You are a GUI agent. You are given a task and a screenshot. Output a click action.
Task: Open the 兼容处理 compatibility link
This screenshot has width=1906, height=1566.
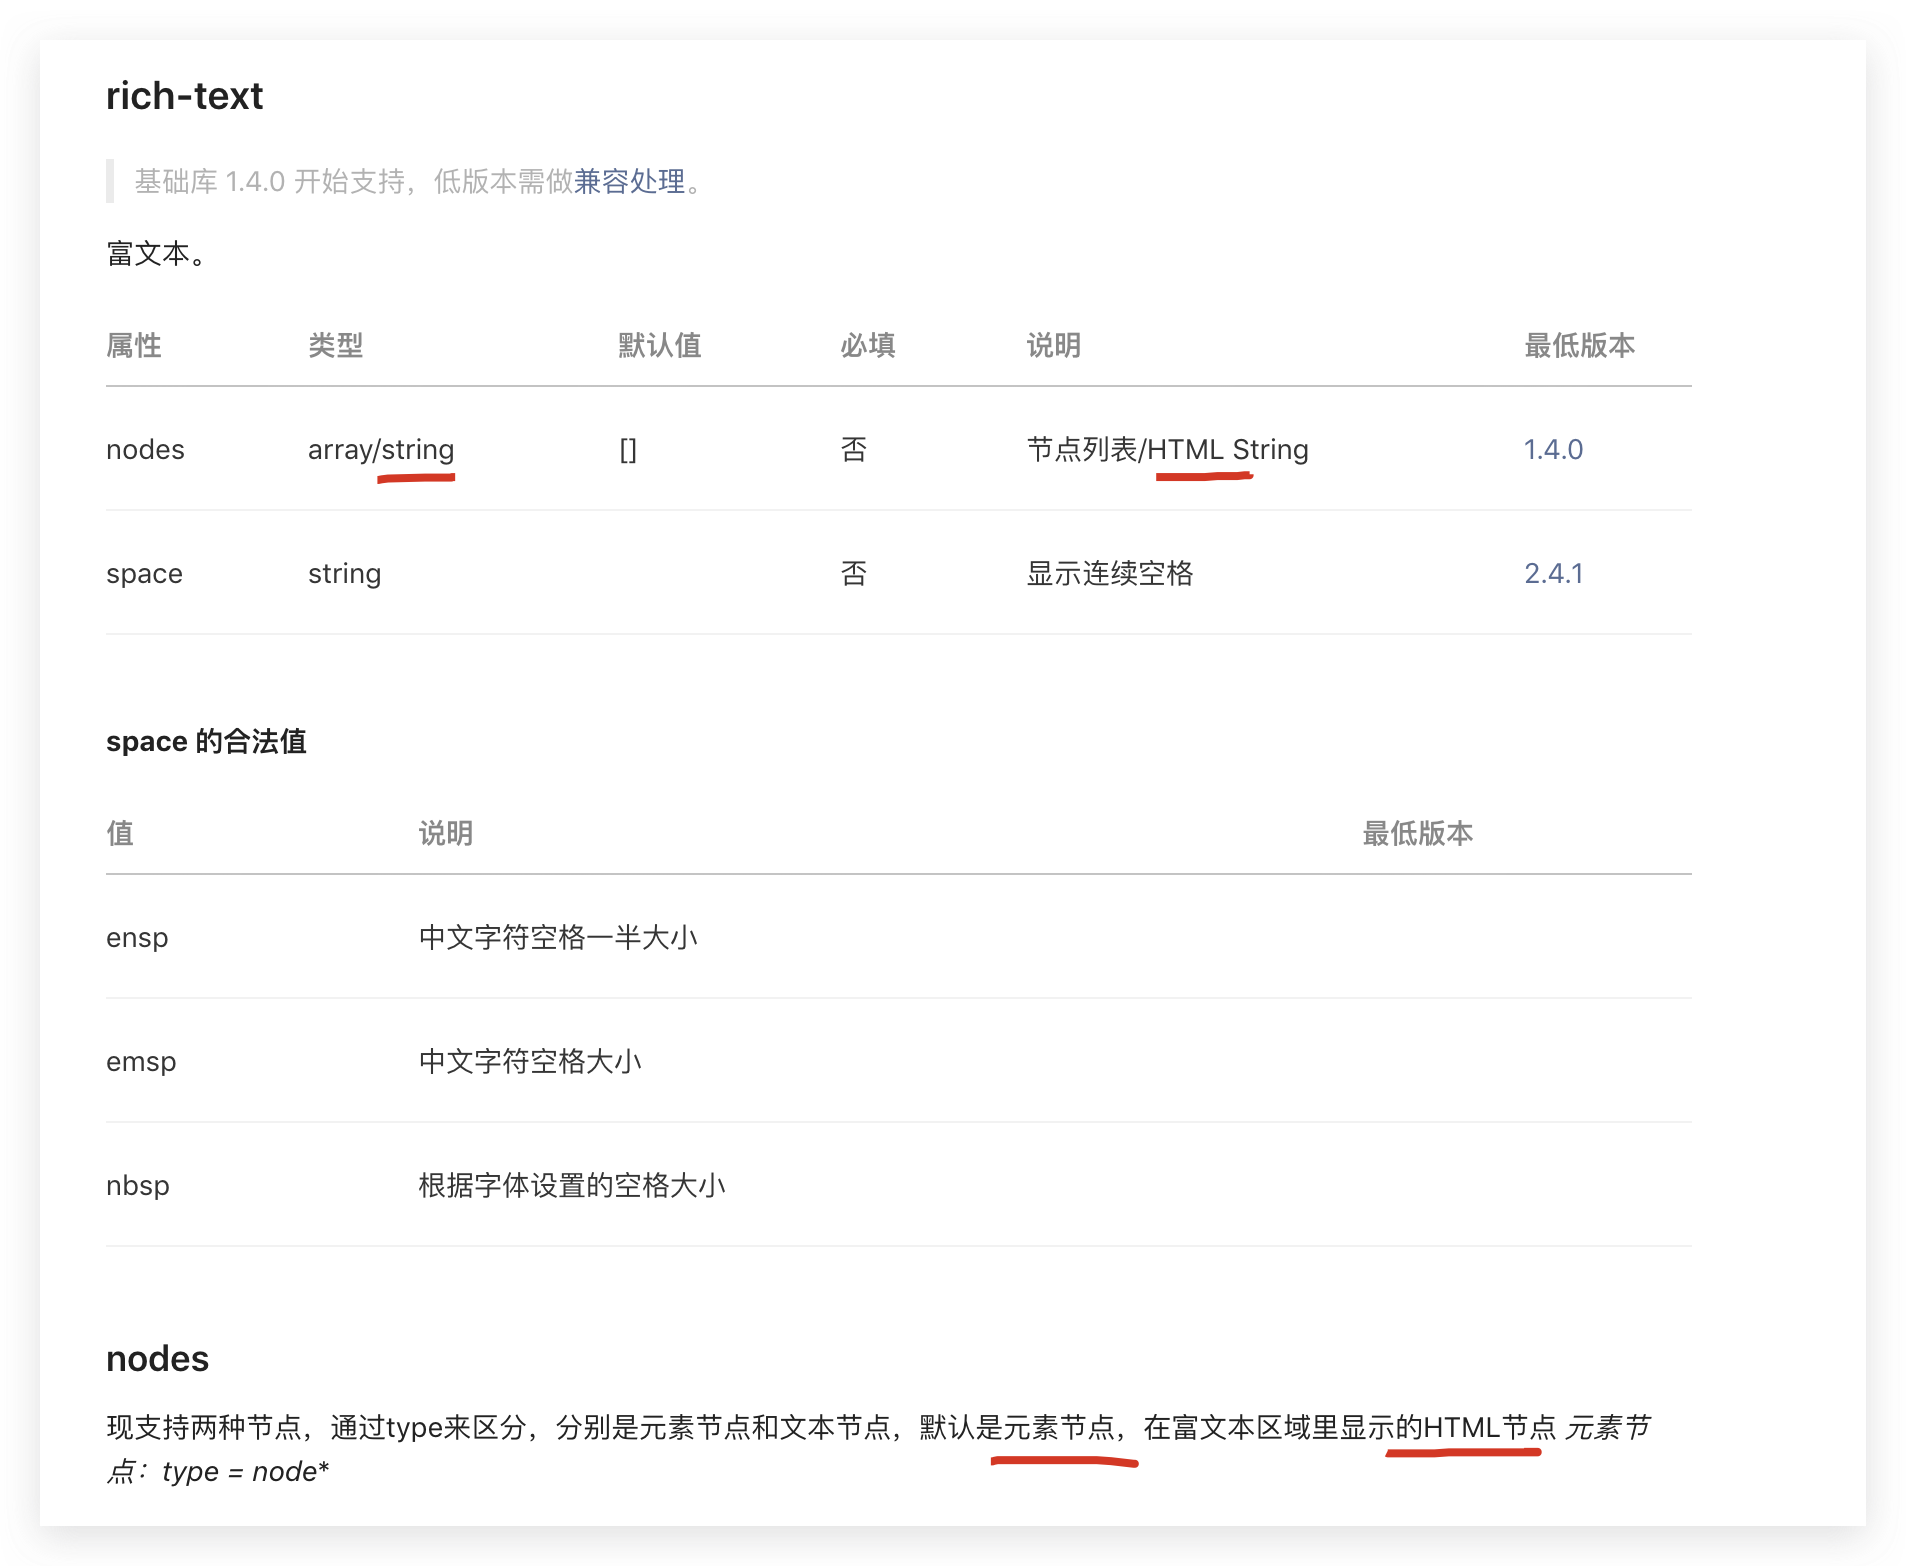(629, 181)
